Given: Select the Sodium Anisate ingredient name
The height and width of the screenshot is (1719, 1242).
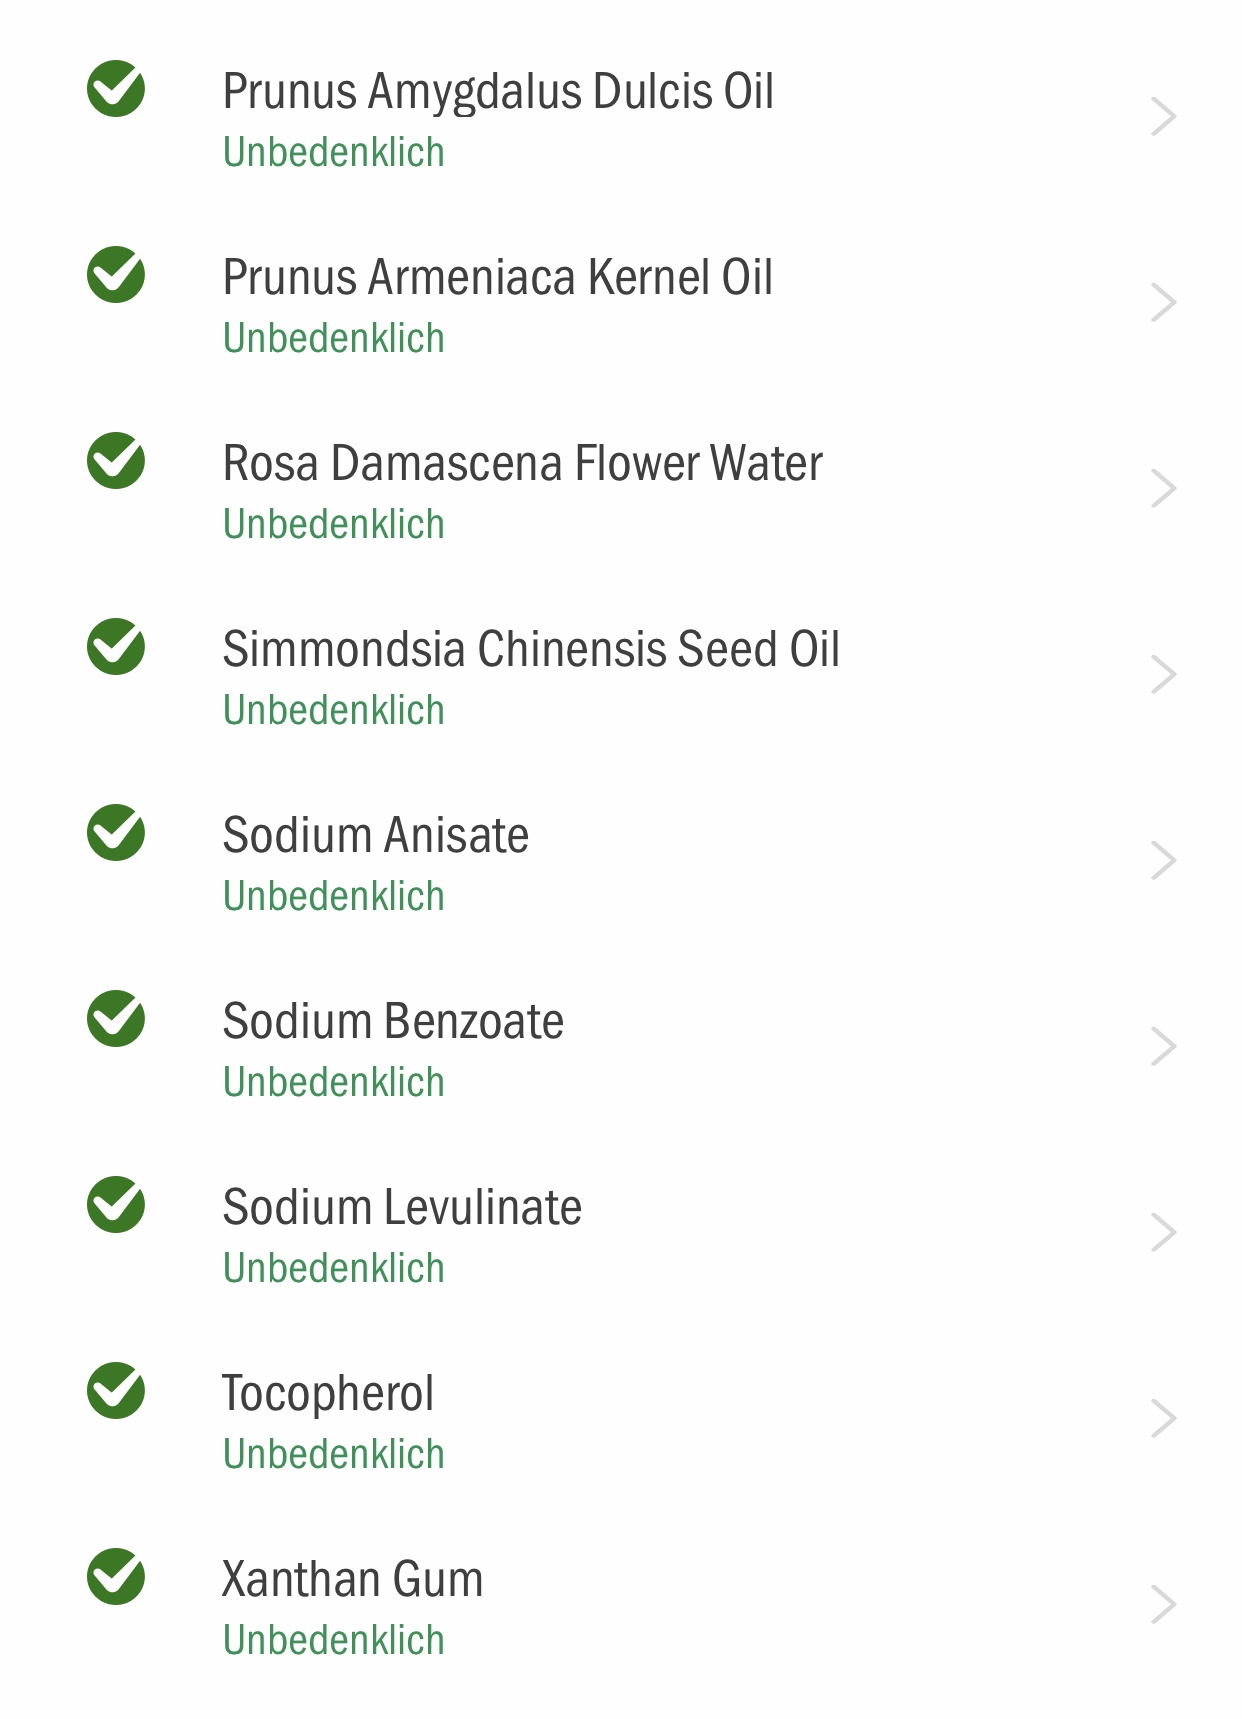Looking at the screenshot, I should click(376, 835).
